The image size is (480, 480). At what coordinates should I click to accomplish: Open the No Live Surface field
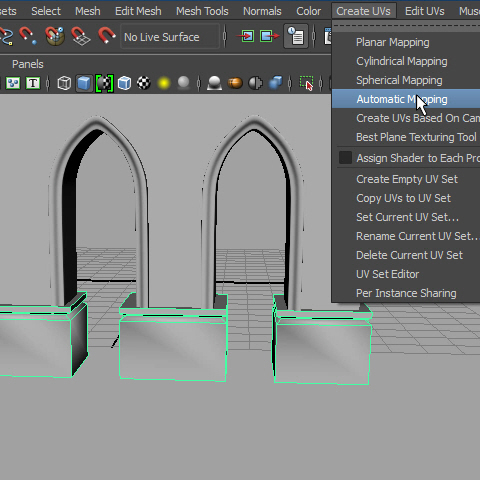point(170,37)
